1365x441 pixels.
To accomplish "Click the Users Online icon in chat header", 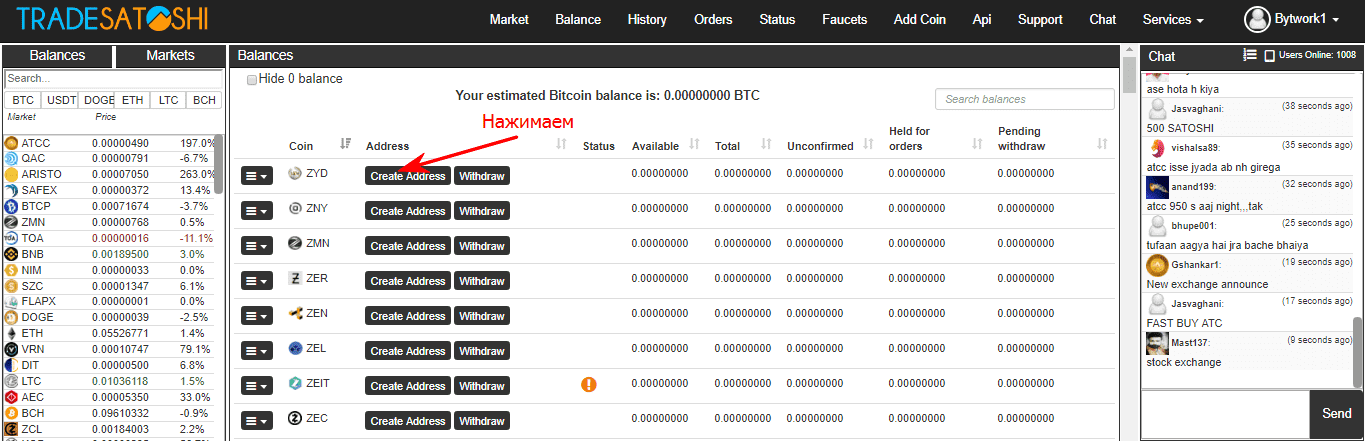I will click(x=1270, y=56).
